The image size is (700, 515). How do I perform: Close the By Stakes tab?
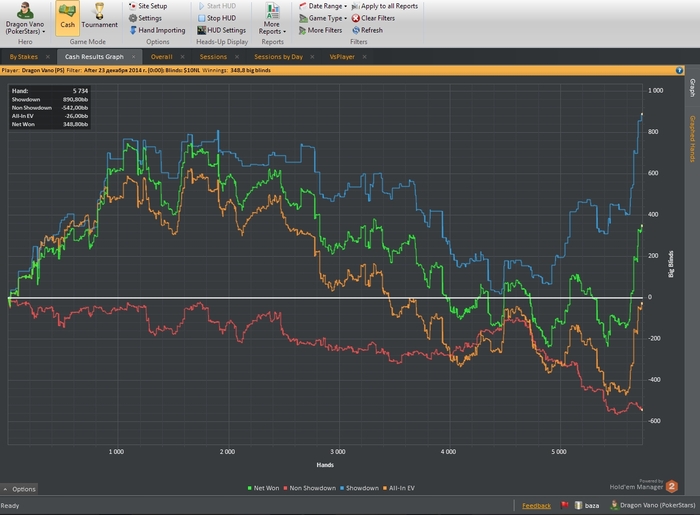pyautogui.click(x=47, y=57)
